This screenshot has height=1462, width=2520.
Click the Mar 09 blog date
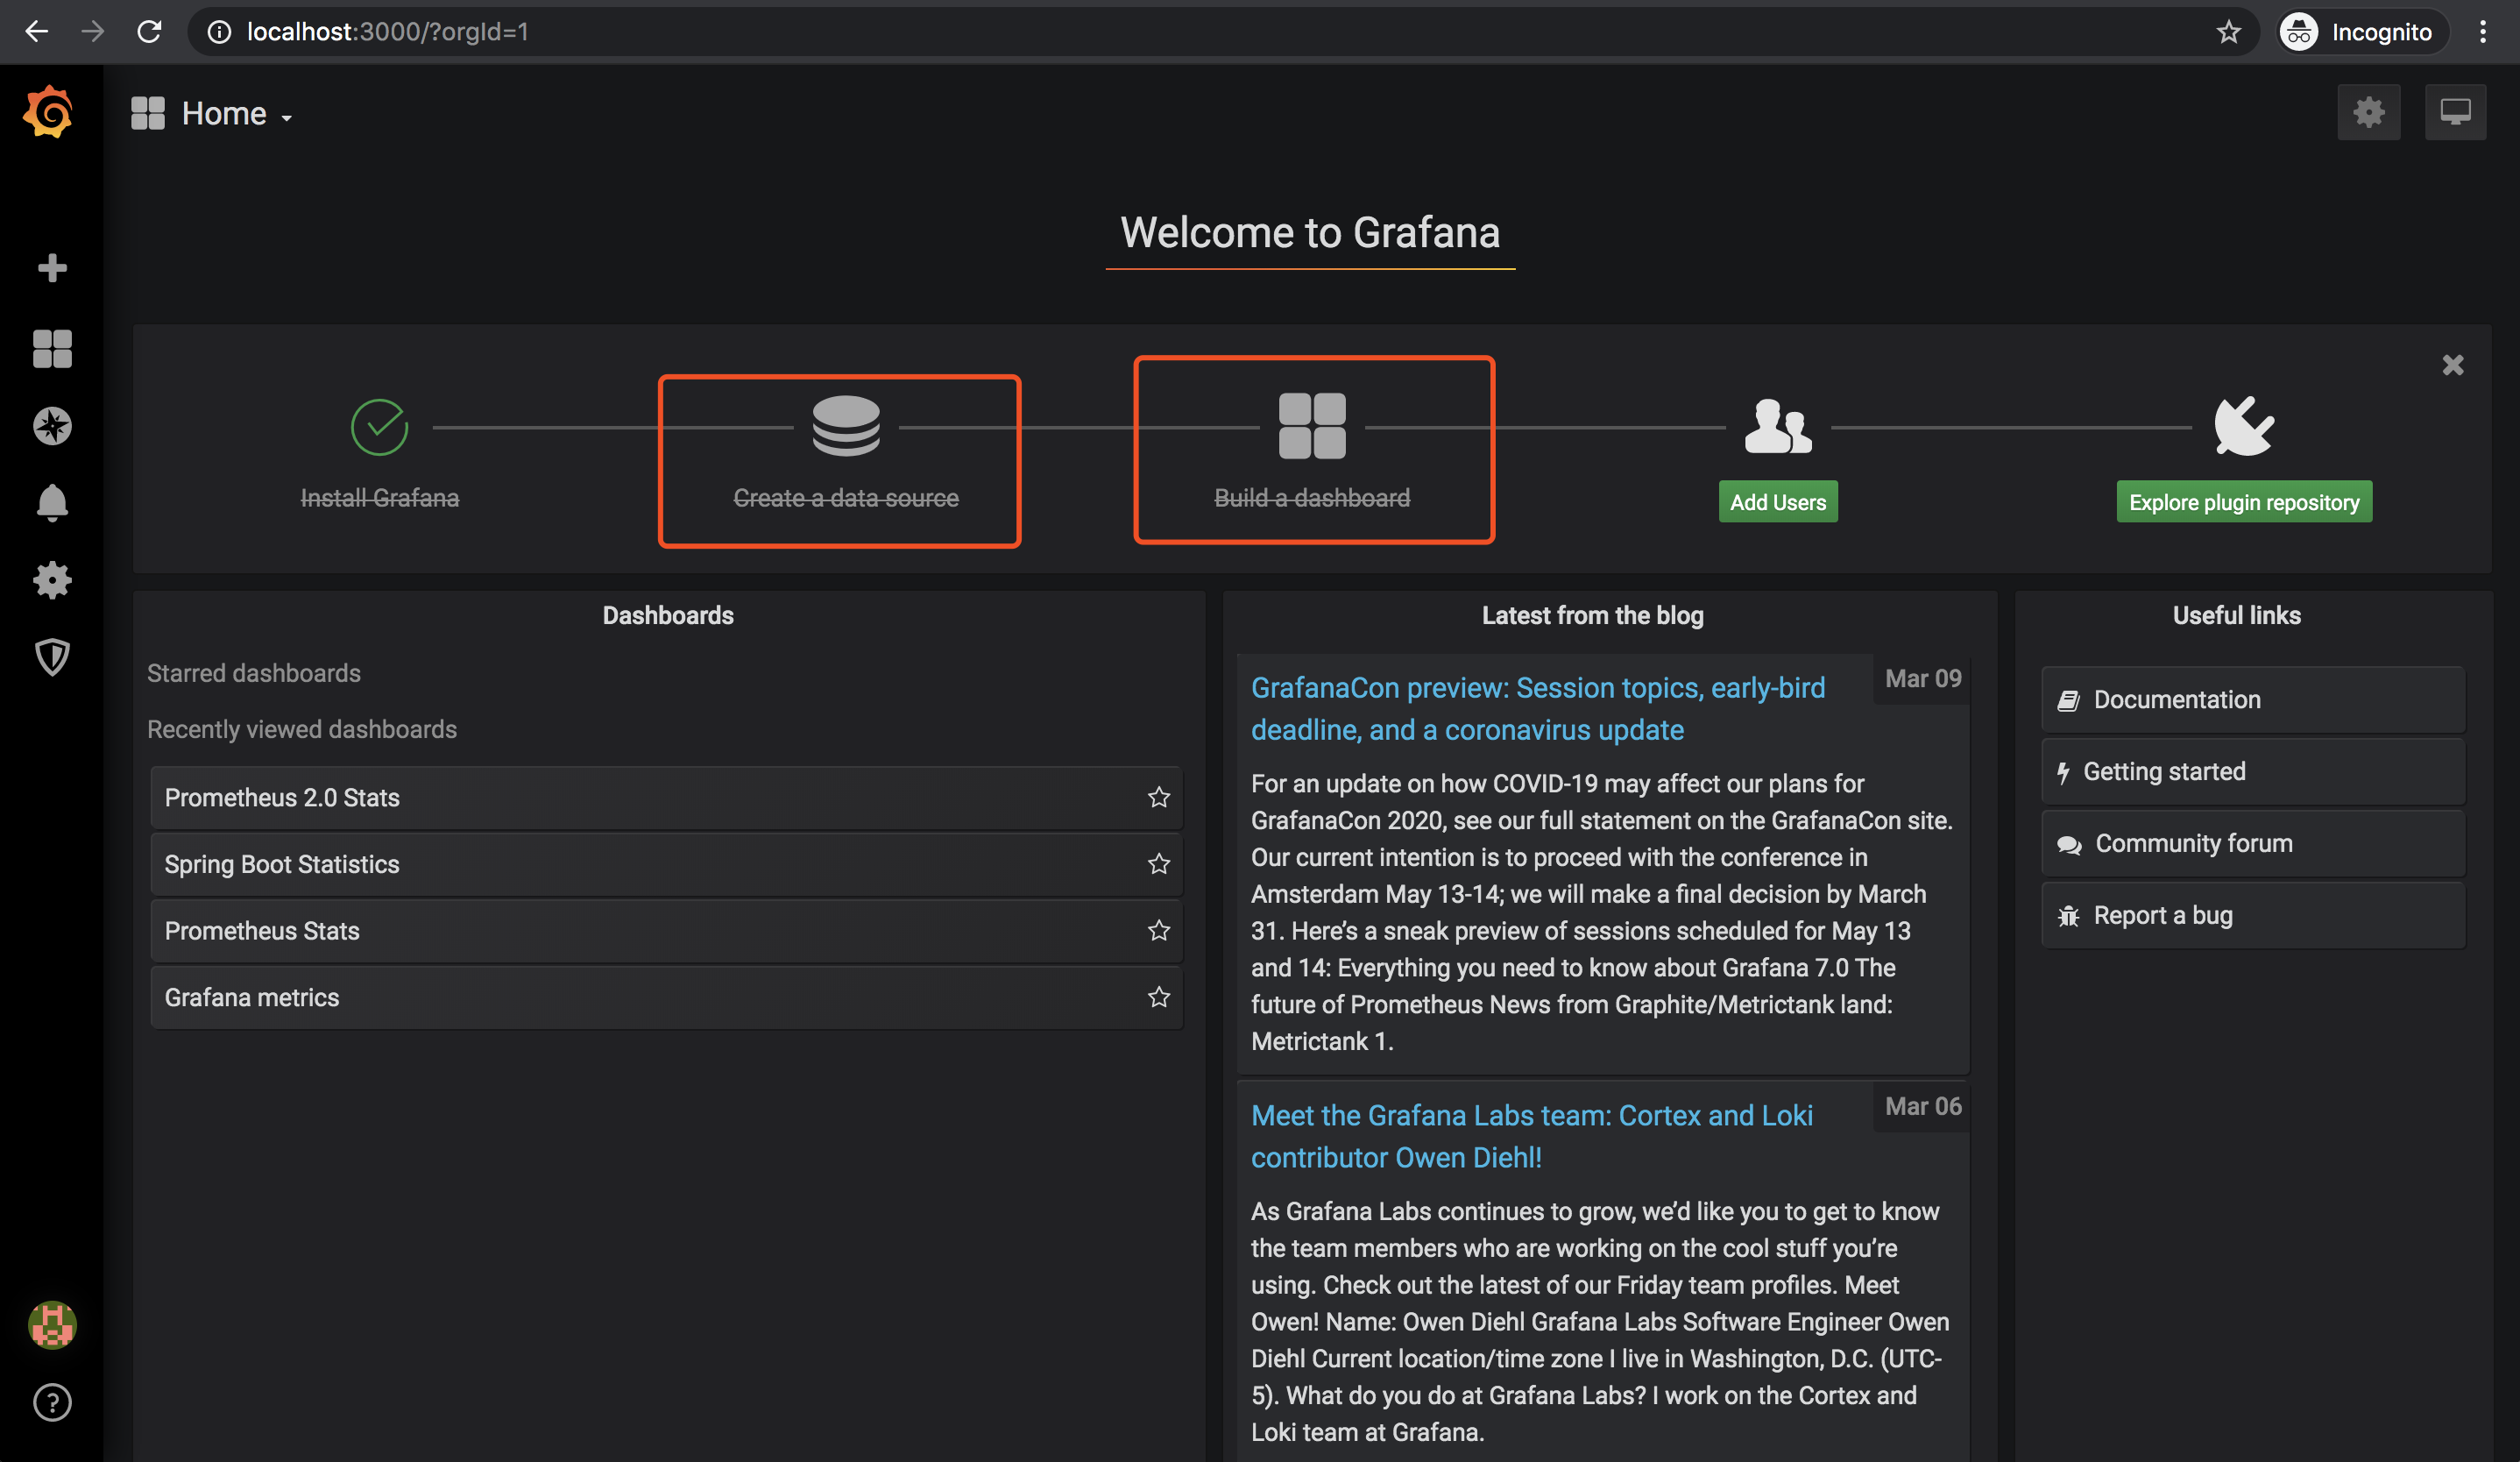pos(1923,679)
